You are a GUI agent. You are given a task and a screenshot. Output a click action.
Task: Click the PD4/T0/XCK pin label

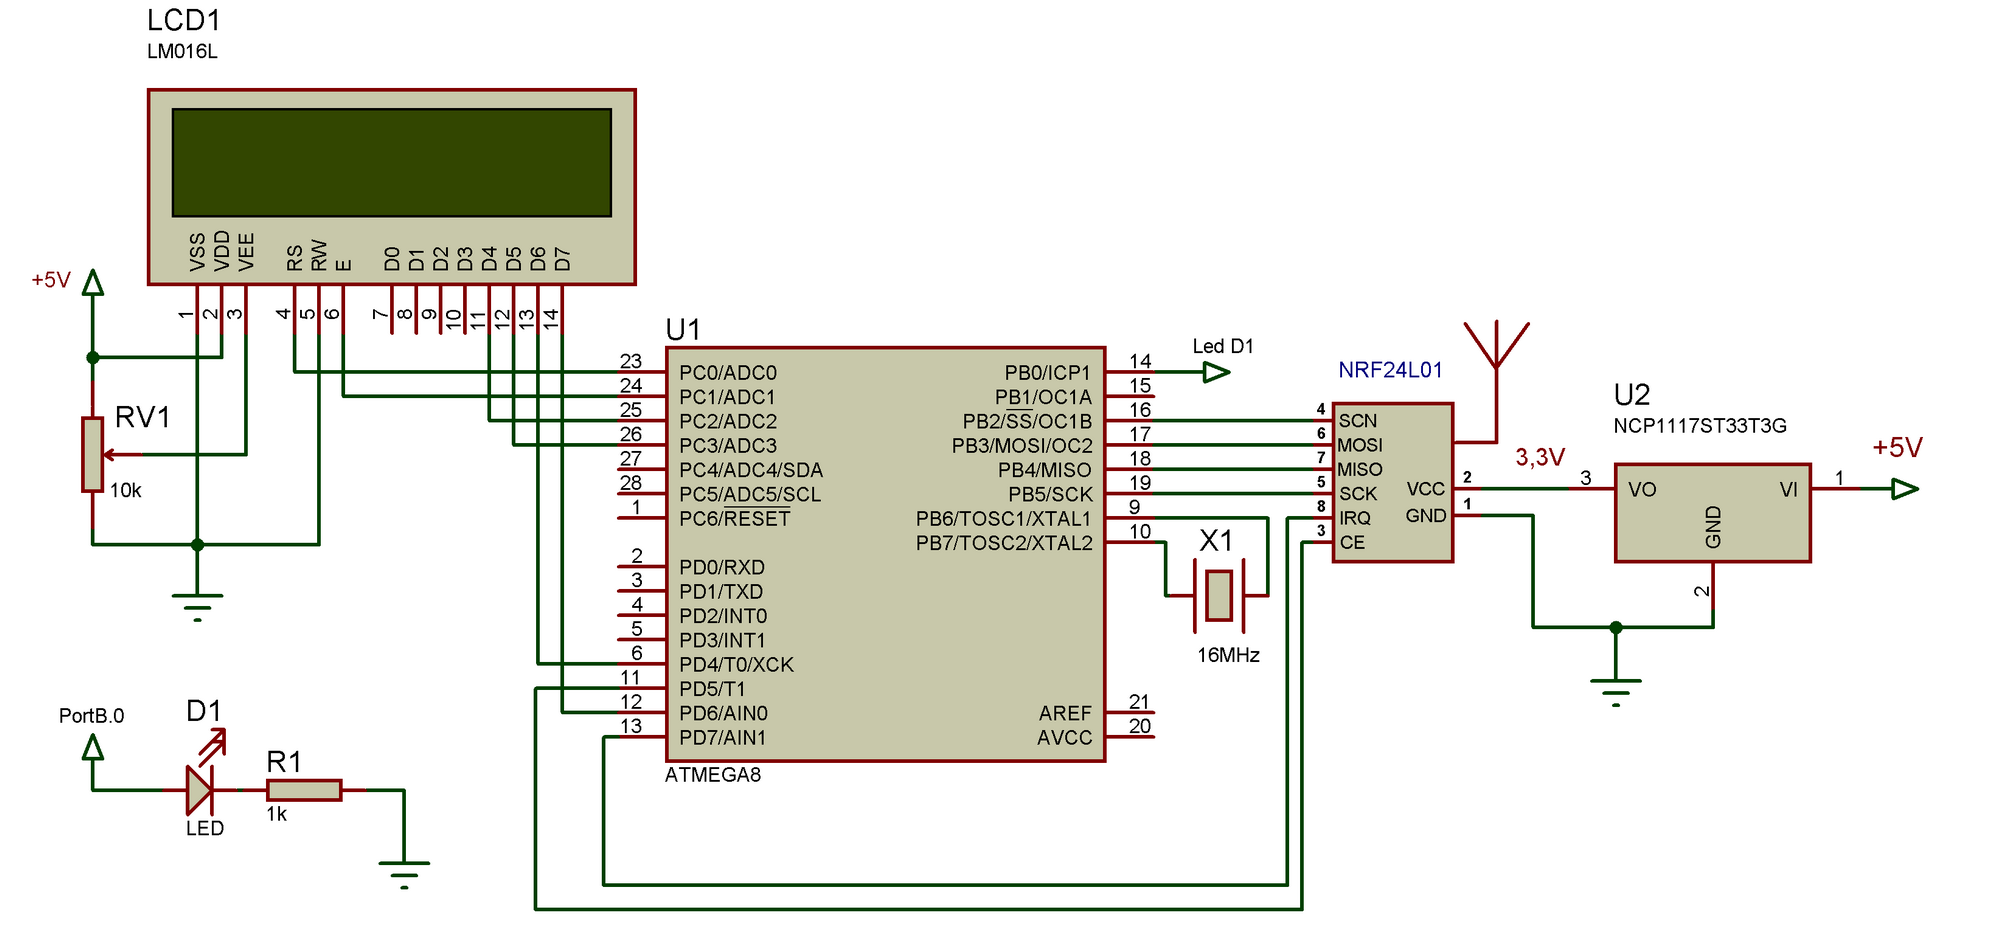(x=737, y=665)
